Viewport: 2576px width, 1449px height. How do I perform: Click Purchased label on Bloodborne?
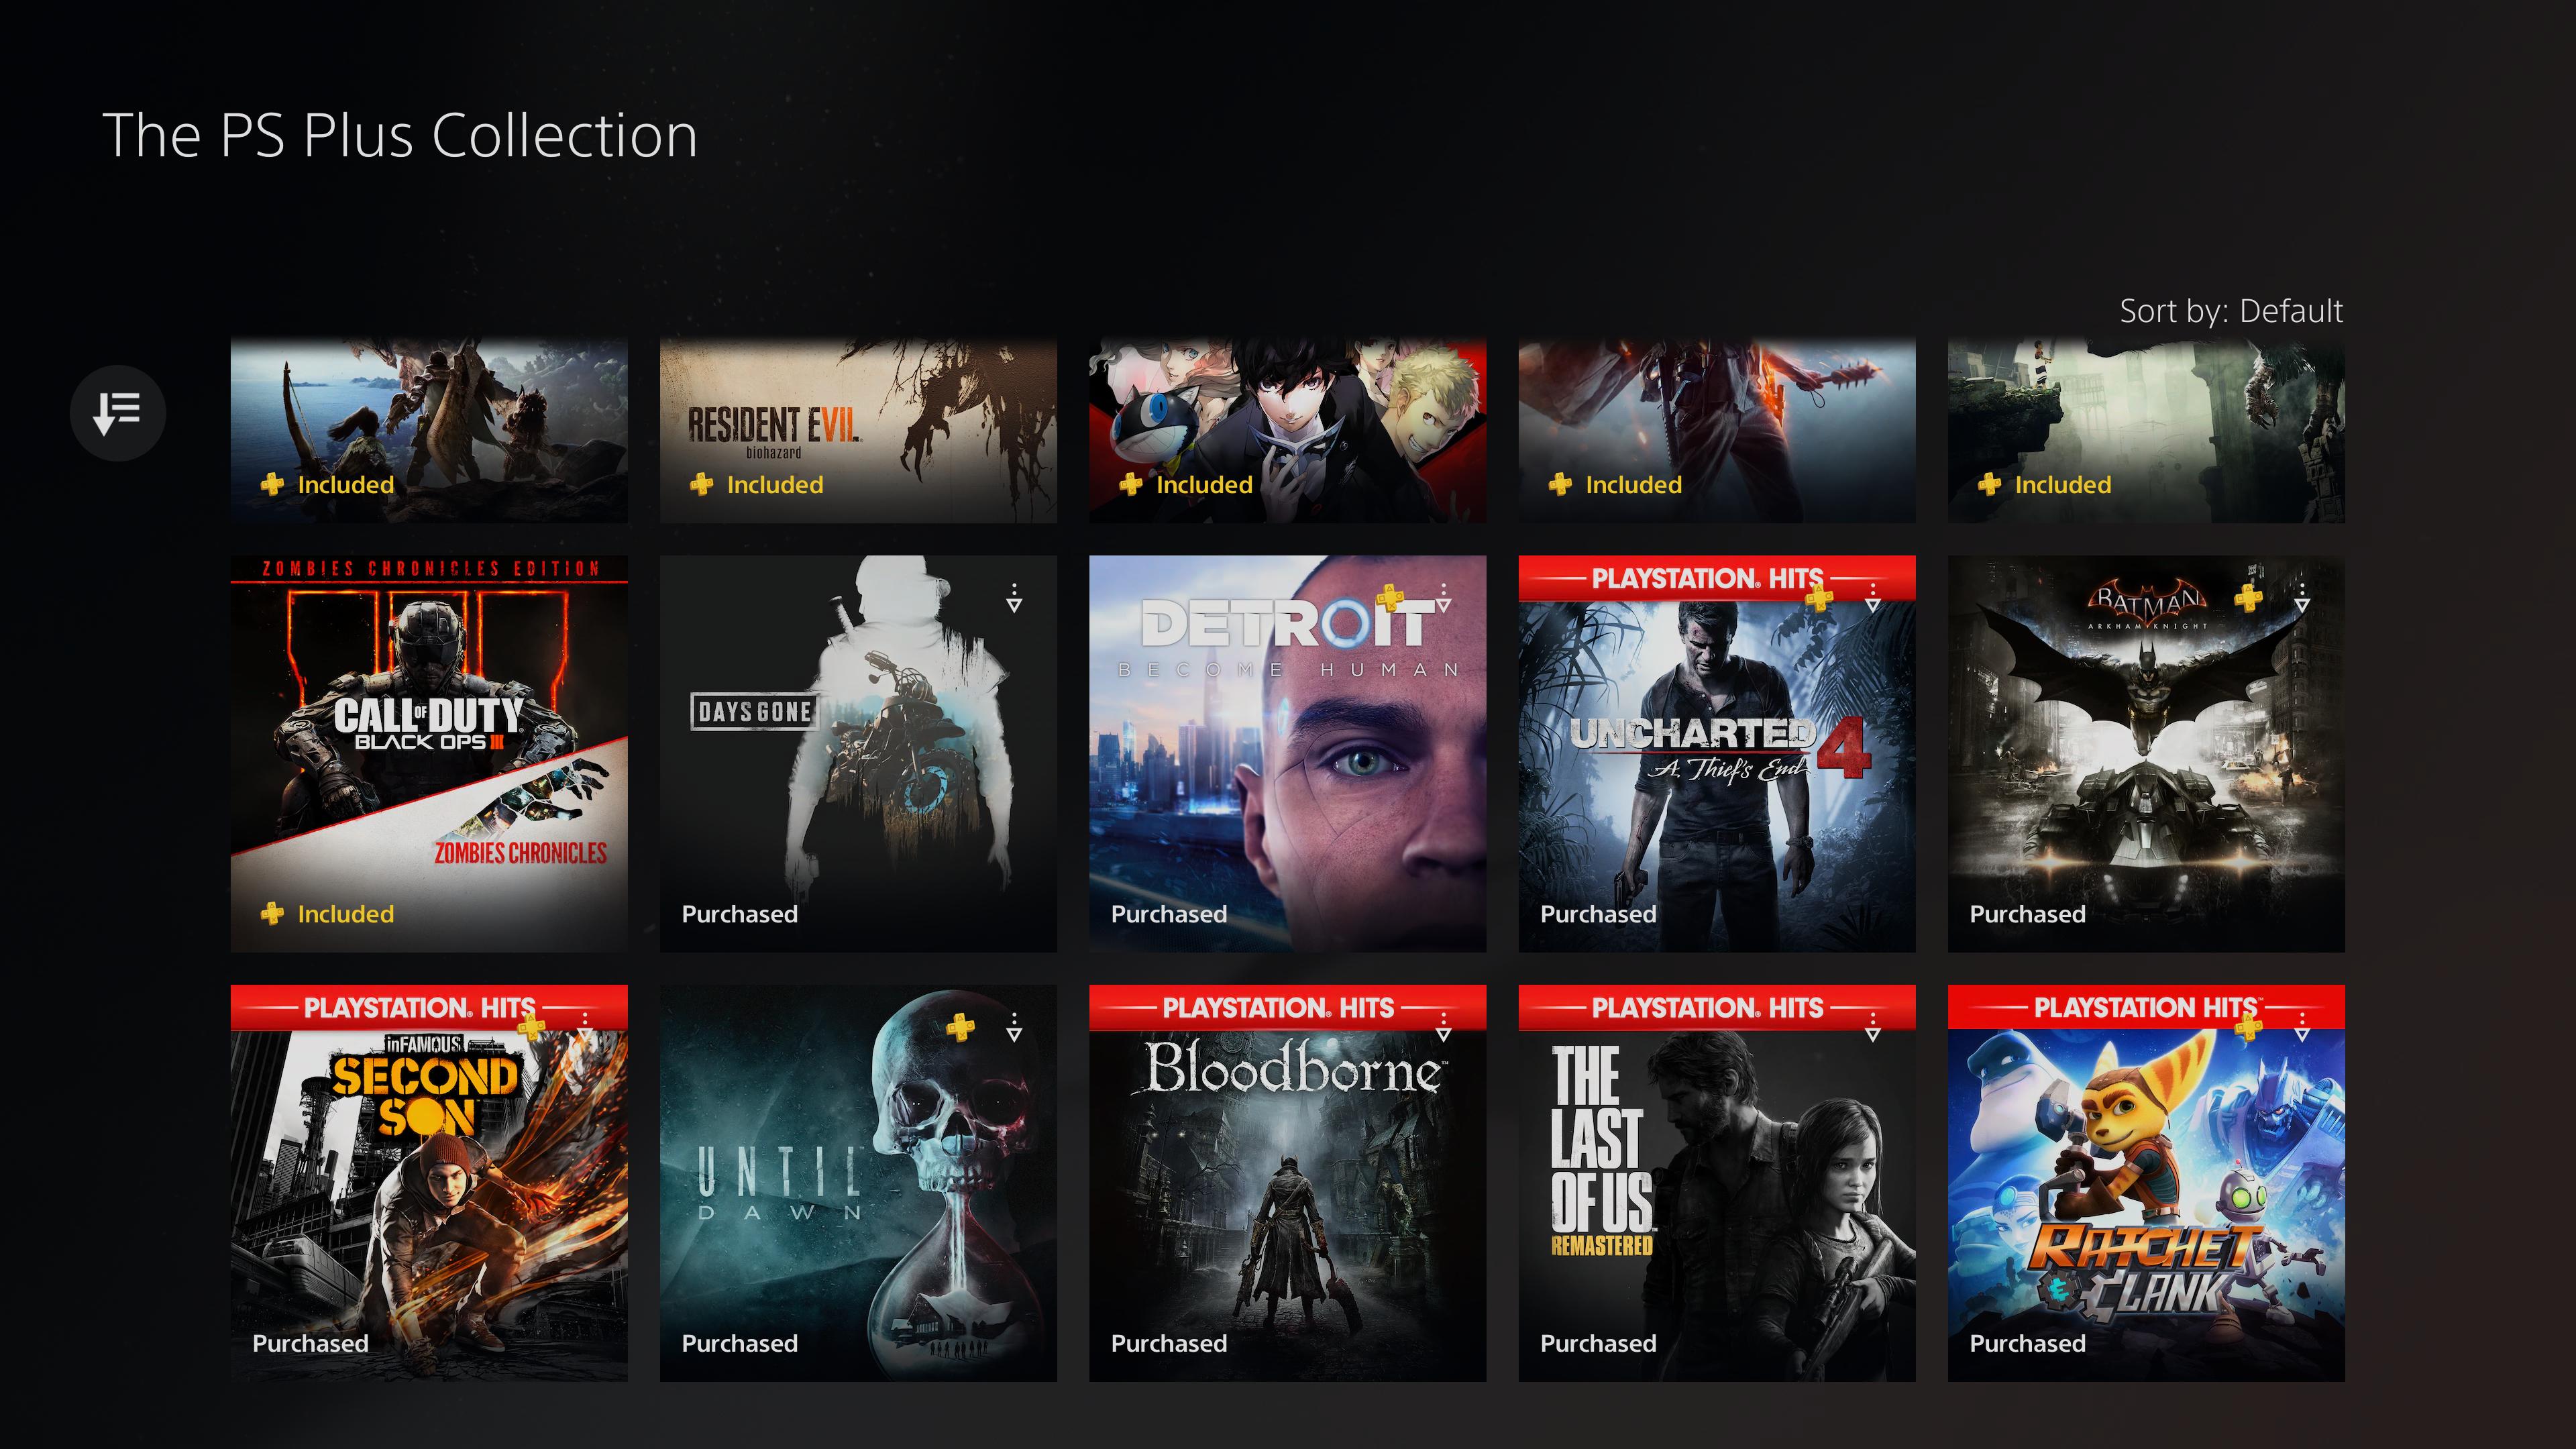click(1169, 1341)
